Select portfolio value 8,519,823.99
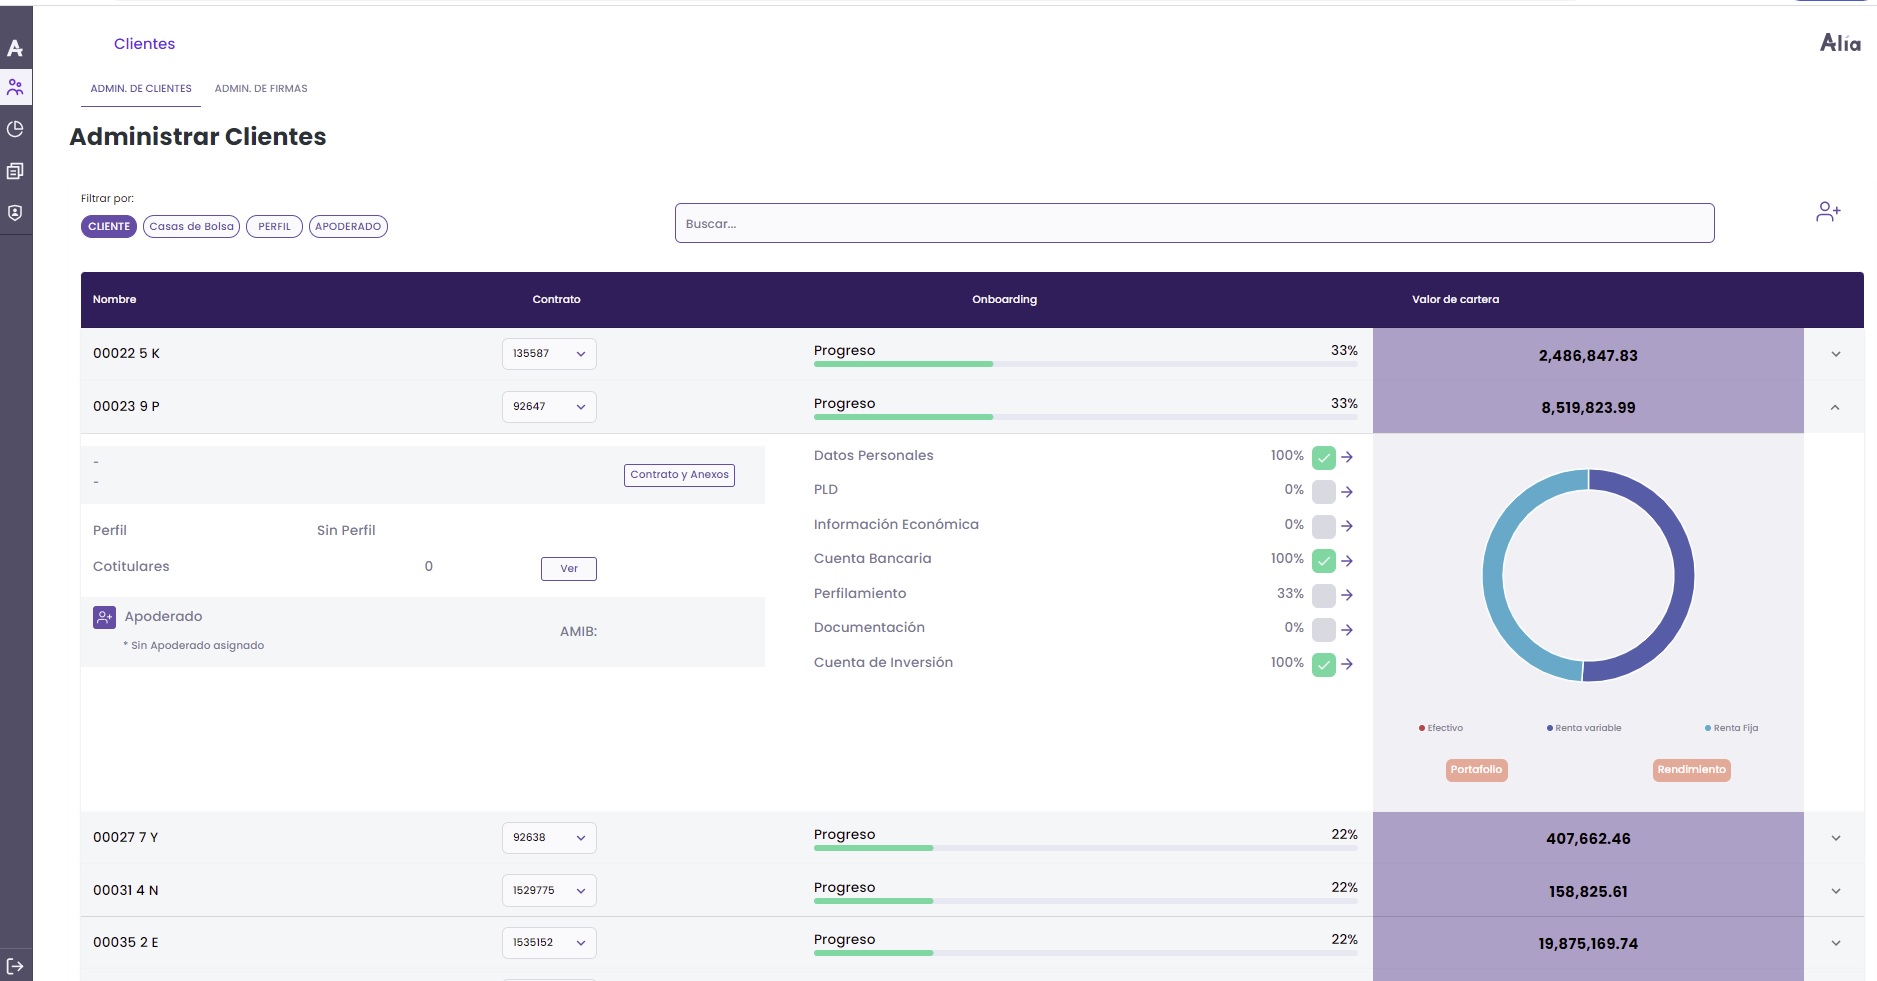 tap(1588, 408)
